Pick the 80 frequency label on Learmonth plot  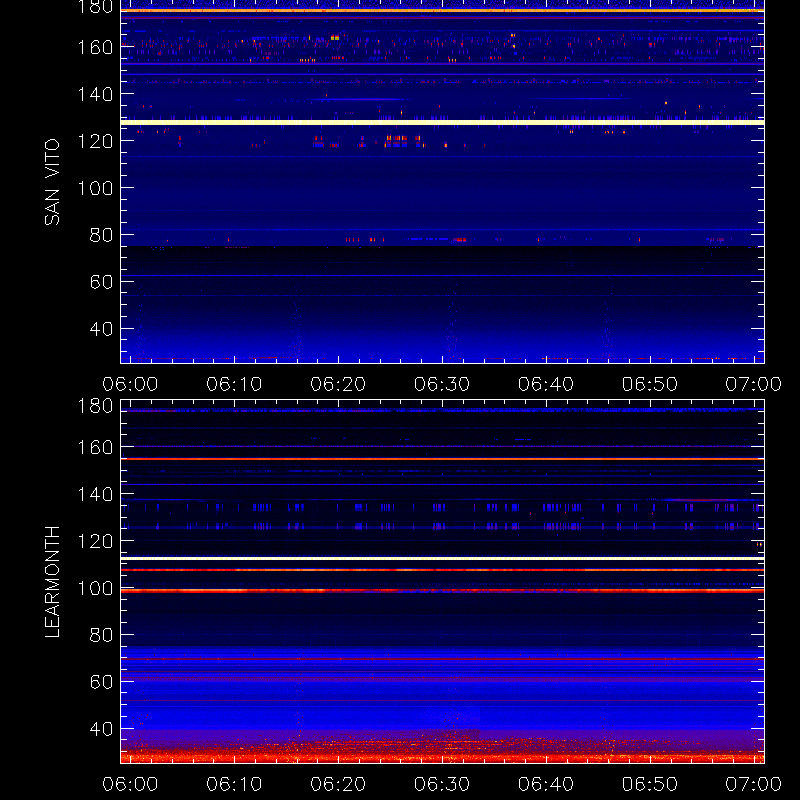pyautogui.click(x=101, y=635)
